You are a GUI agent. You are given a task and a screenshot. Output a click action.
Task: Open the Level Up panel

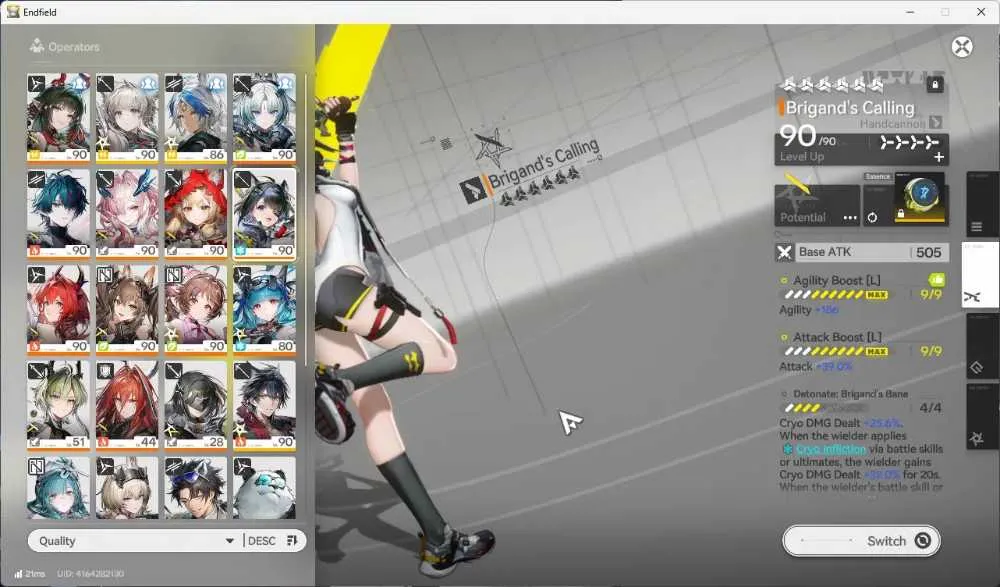(x=861, y=149)
